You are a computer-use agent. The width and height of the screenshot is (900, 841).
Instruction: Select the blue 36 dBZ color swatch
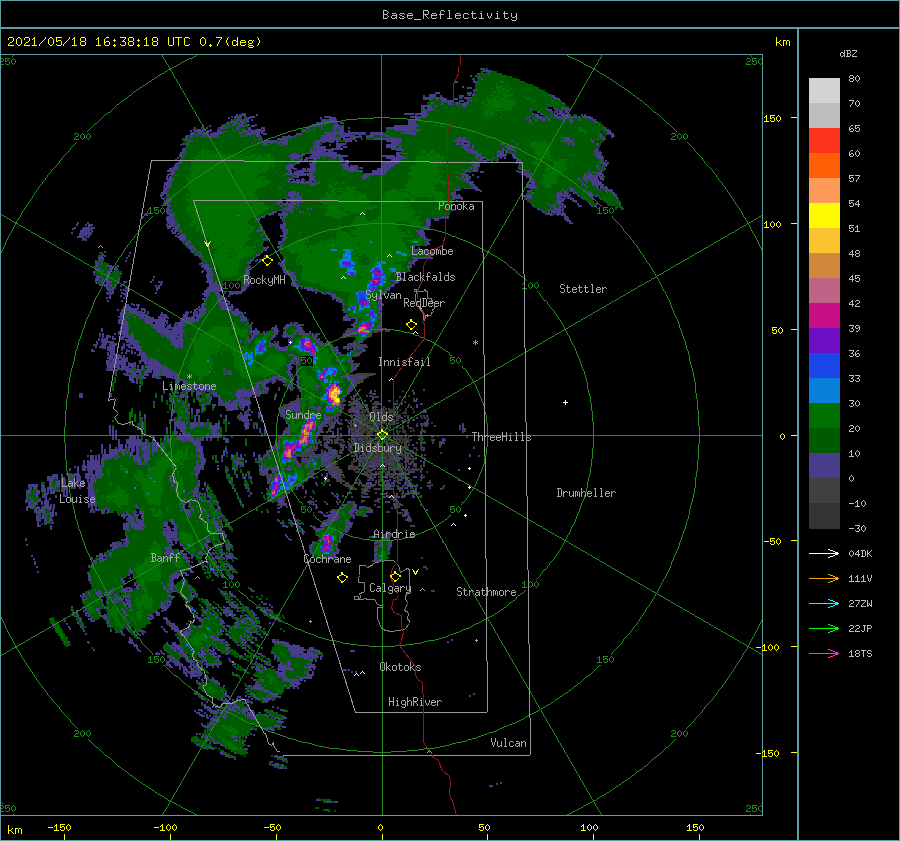click(824, 365)
